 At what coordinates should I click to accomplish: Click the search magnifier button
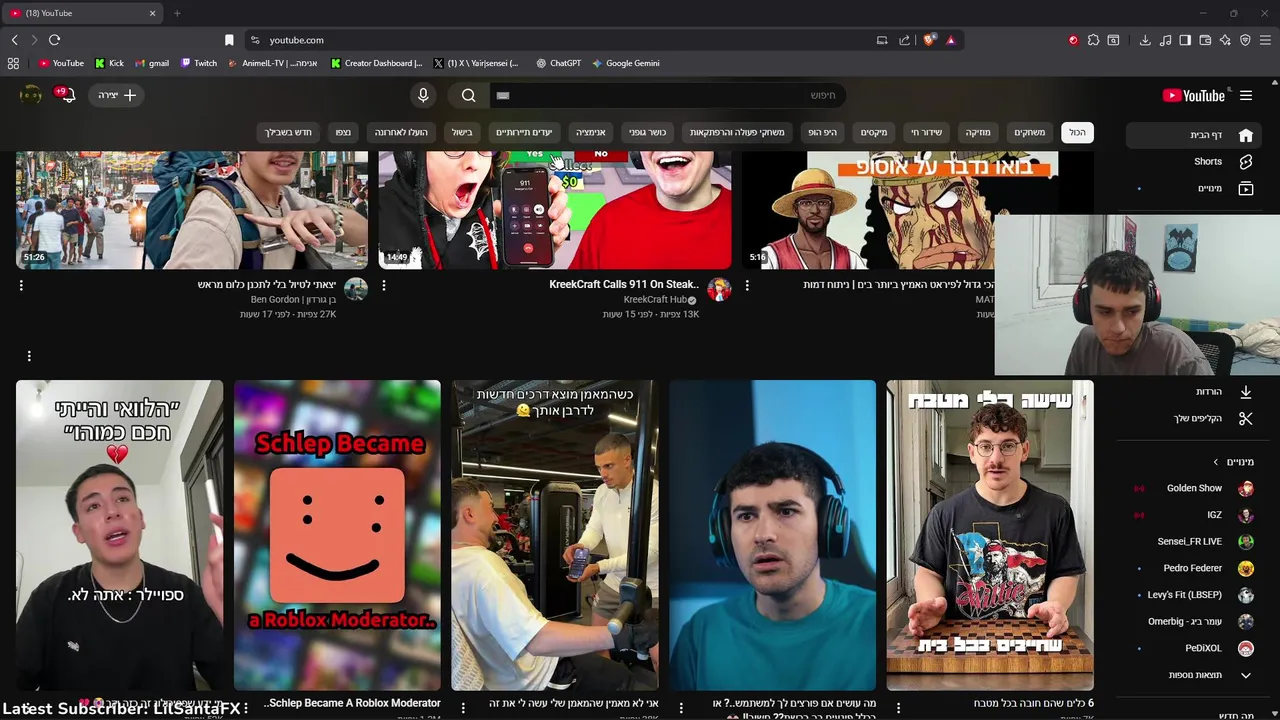(x=469, y=95)
